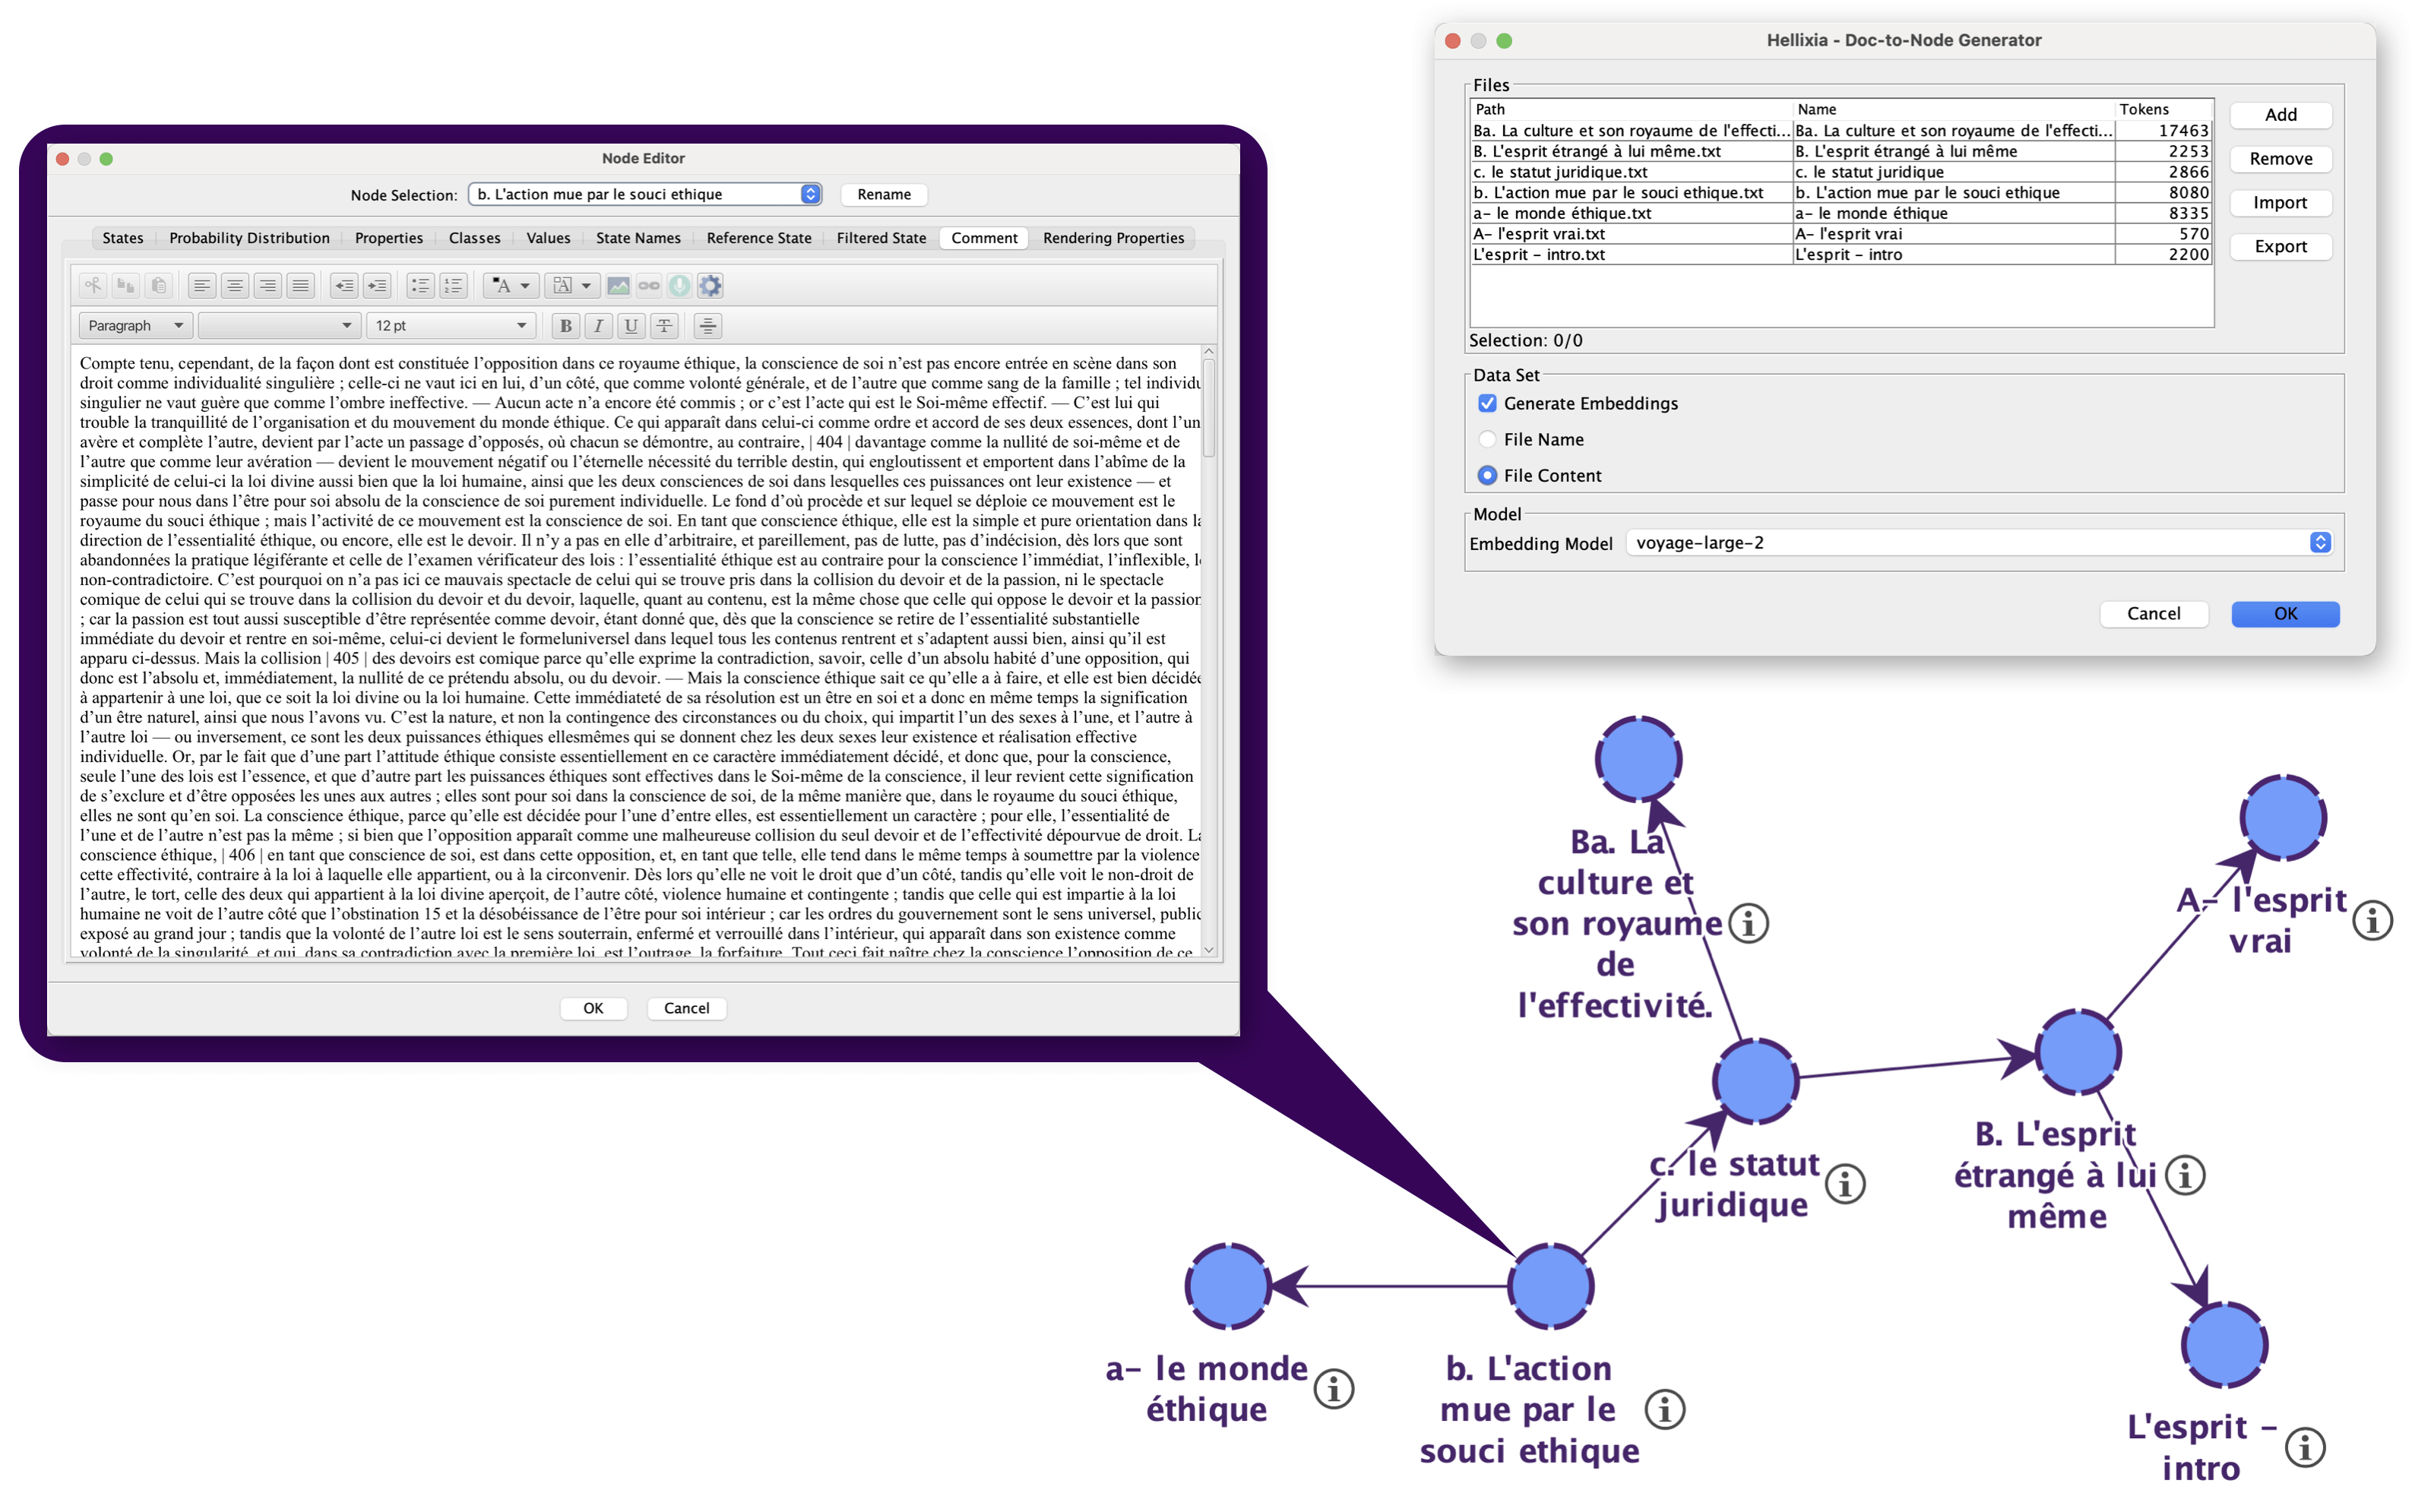Viewport: 2415px width, 1512px height.
Task: Select the File Name radio button
Action: click(1487, 439)
